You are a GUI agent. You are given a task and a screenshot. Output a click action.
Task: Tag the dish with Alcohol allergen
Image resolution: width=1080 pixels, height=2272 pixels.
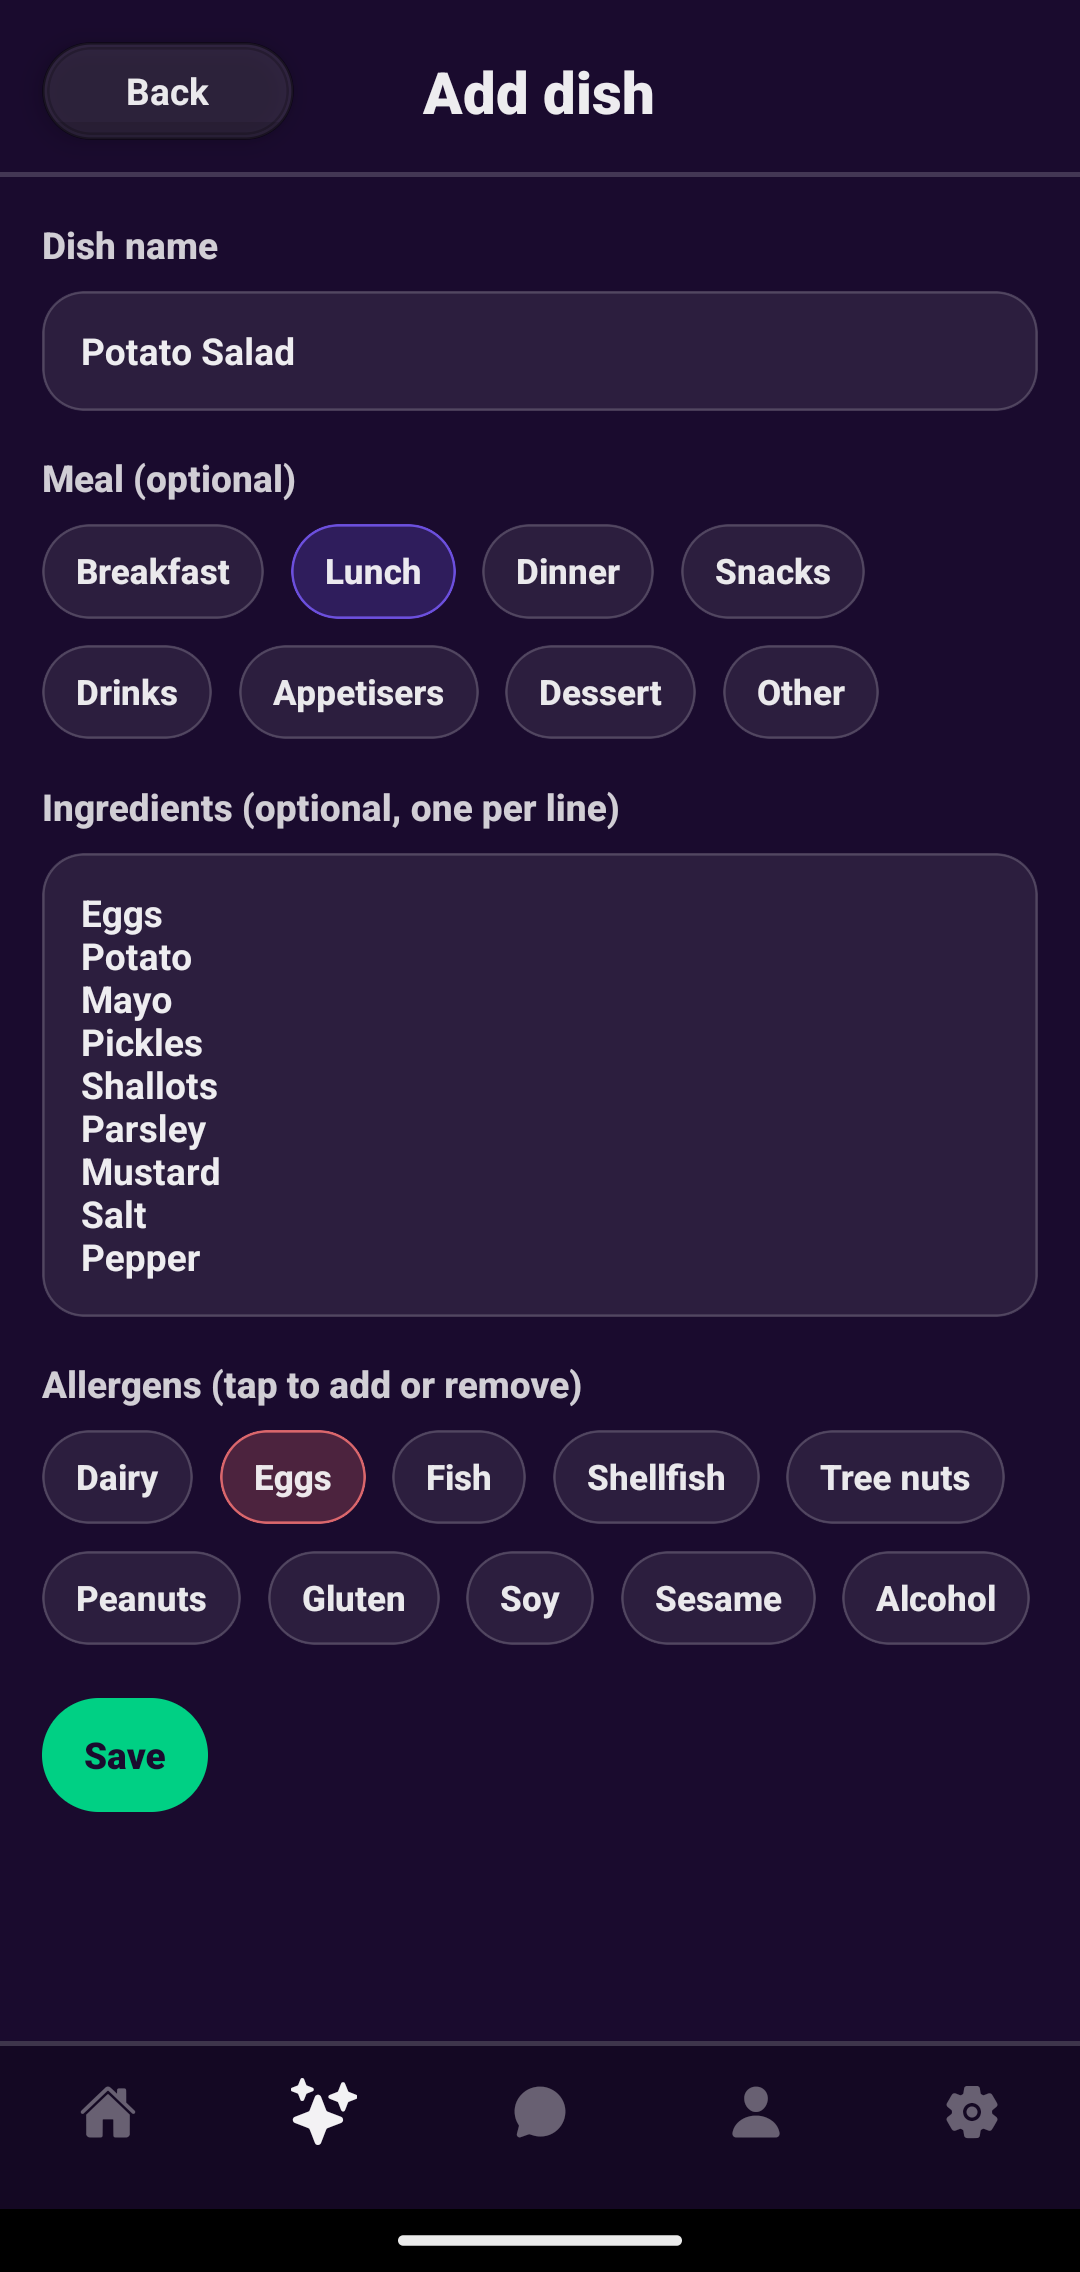[x=935, y=1598]
